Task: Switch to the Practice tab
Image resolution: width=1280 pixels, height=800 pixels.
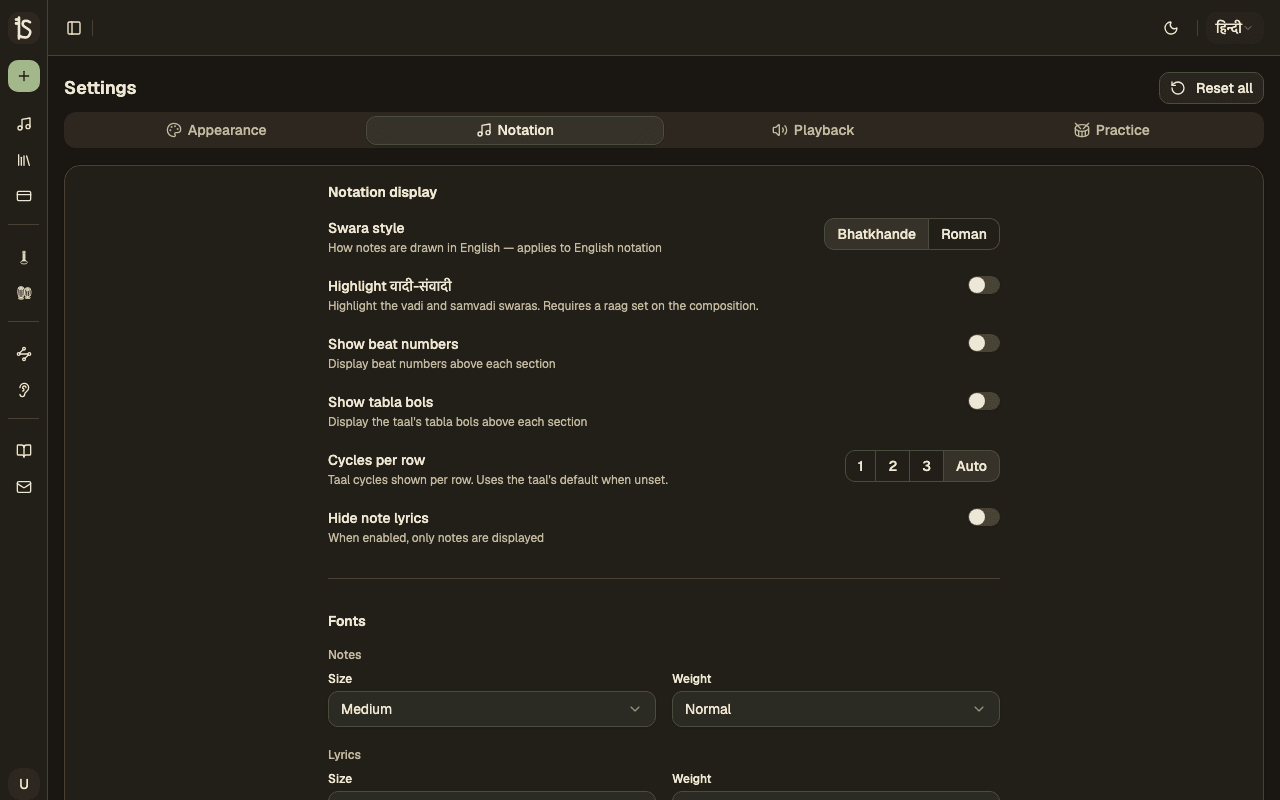Action: click(x=1111, y=130)
